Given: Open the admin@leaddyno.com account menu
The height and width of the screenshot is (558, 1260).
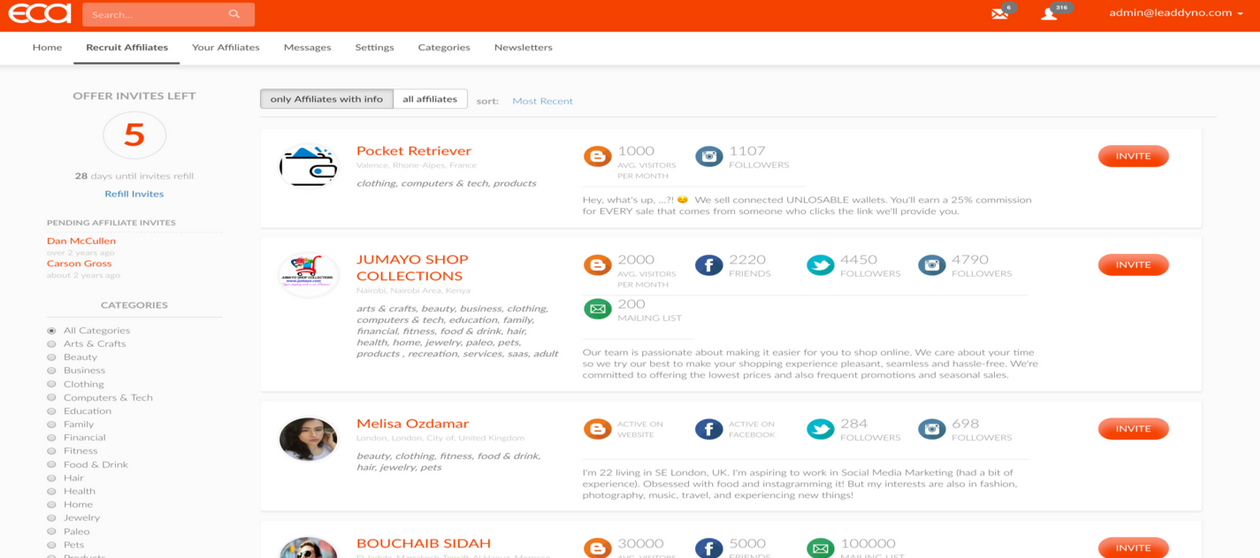Looking at the screenshot, I should click(1176, 13).
